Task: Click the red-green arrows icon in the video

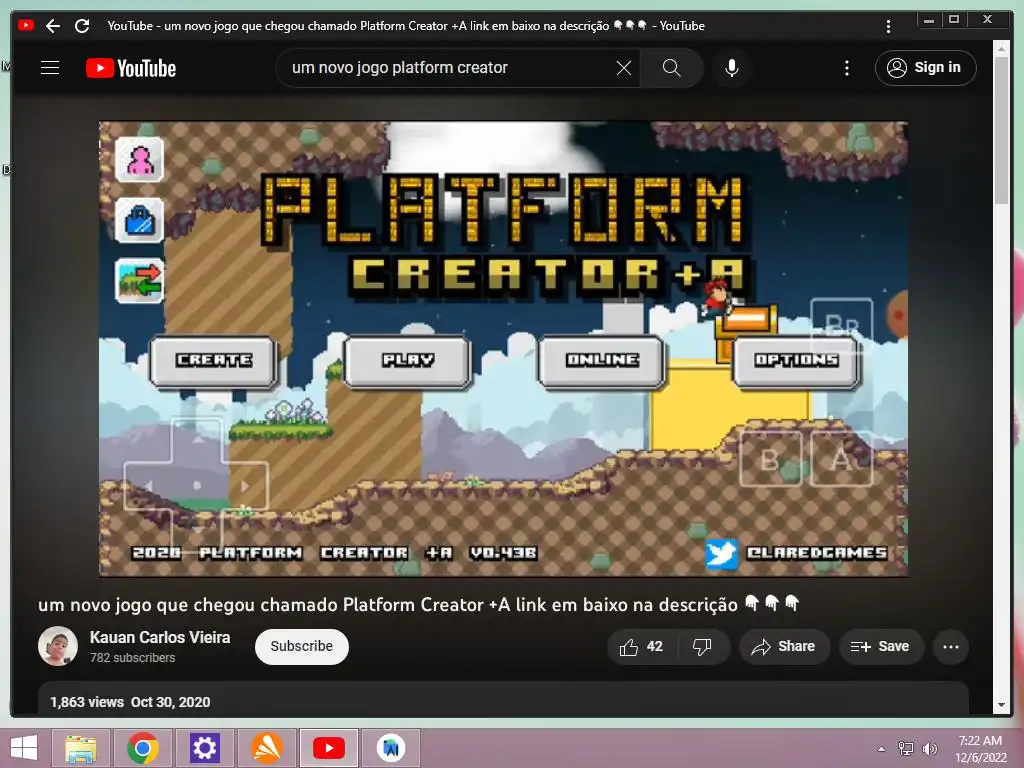Action: pyautogui.click(x=139, y=281)
